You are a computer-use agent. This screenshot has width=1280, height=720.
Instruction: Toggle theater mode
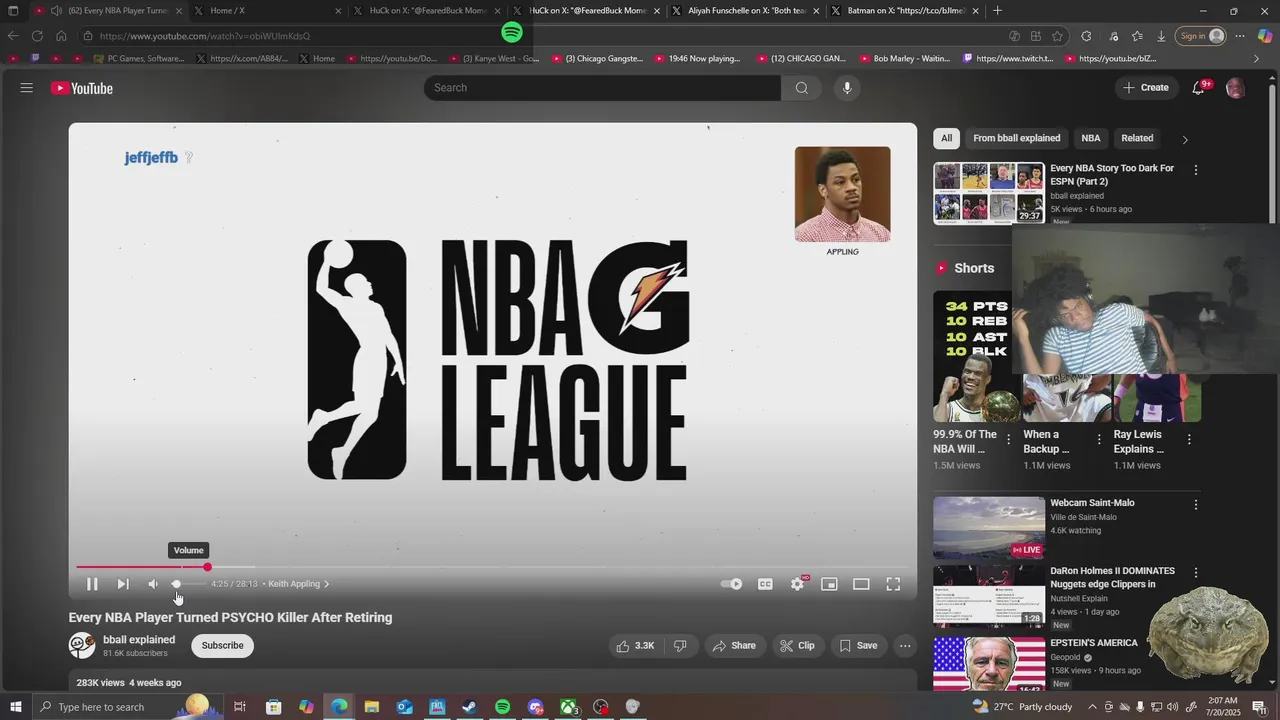pyautogui.click(x=861, y=584)
